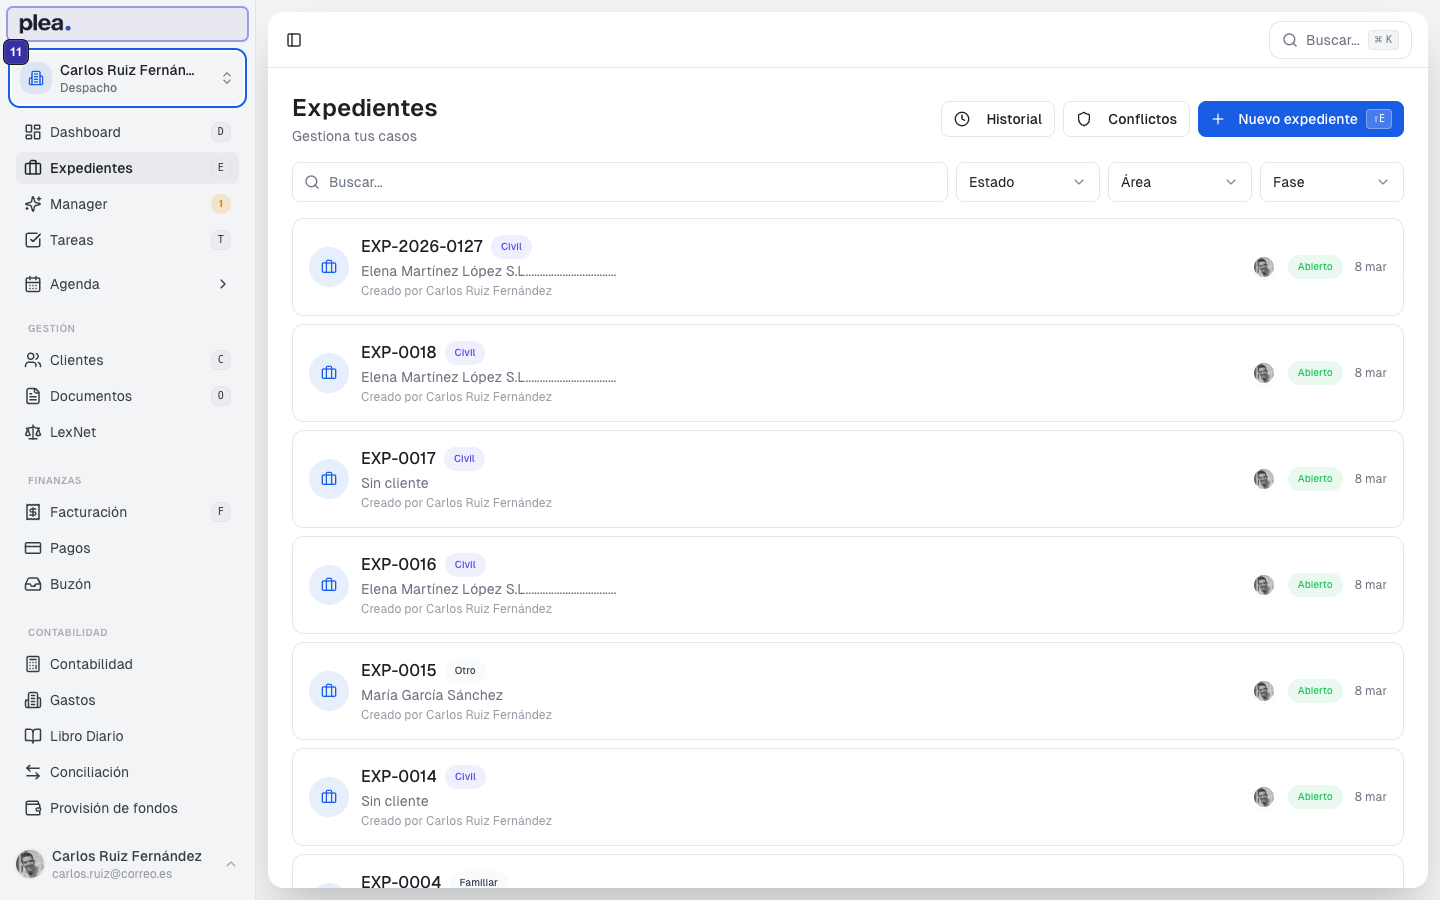The height and width of the screenshot is (900, 1440).
Task: Click the Dashboard grid icon
Action: (33, 132)
